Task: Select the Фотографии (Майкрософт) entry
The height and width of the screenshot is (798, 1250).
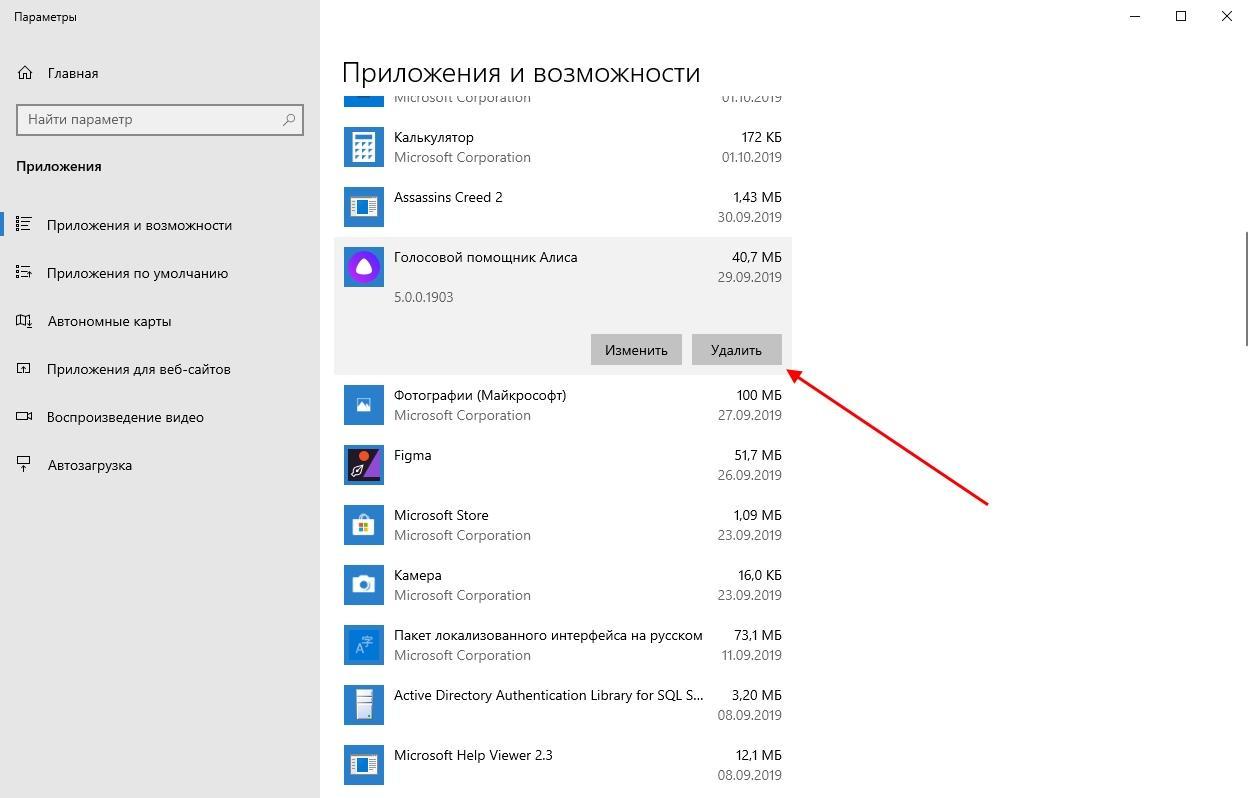Action: pos(563,405)
